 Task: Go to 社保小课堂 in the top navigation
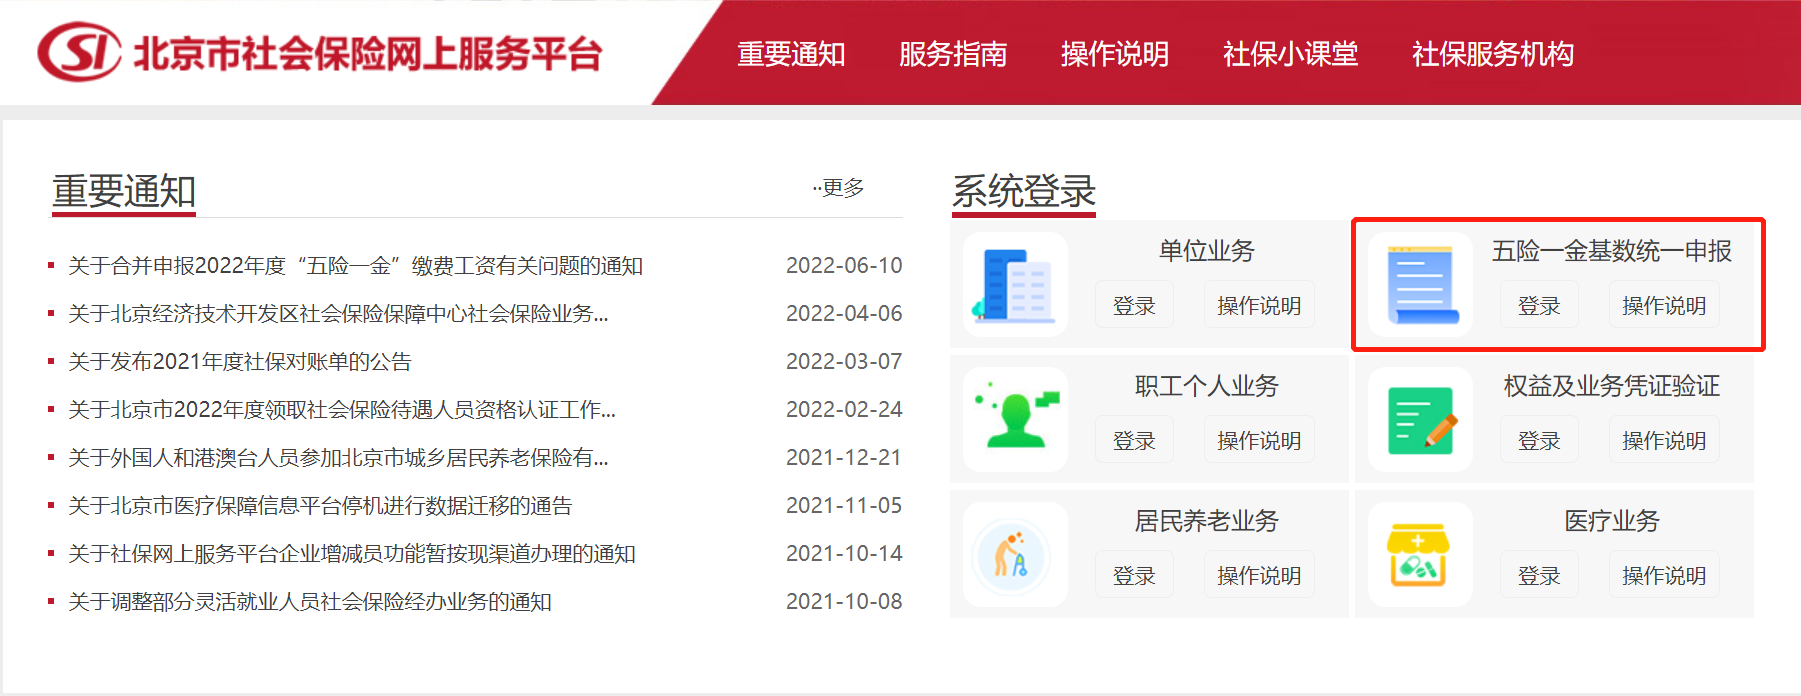click(x=1290, y=54)
